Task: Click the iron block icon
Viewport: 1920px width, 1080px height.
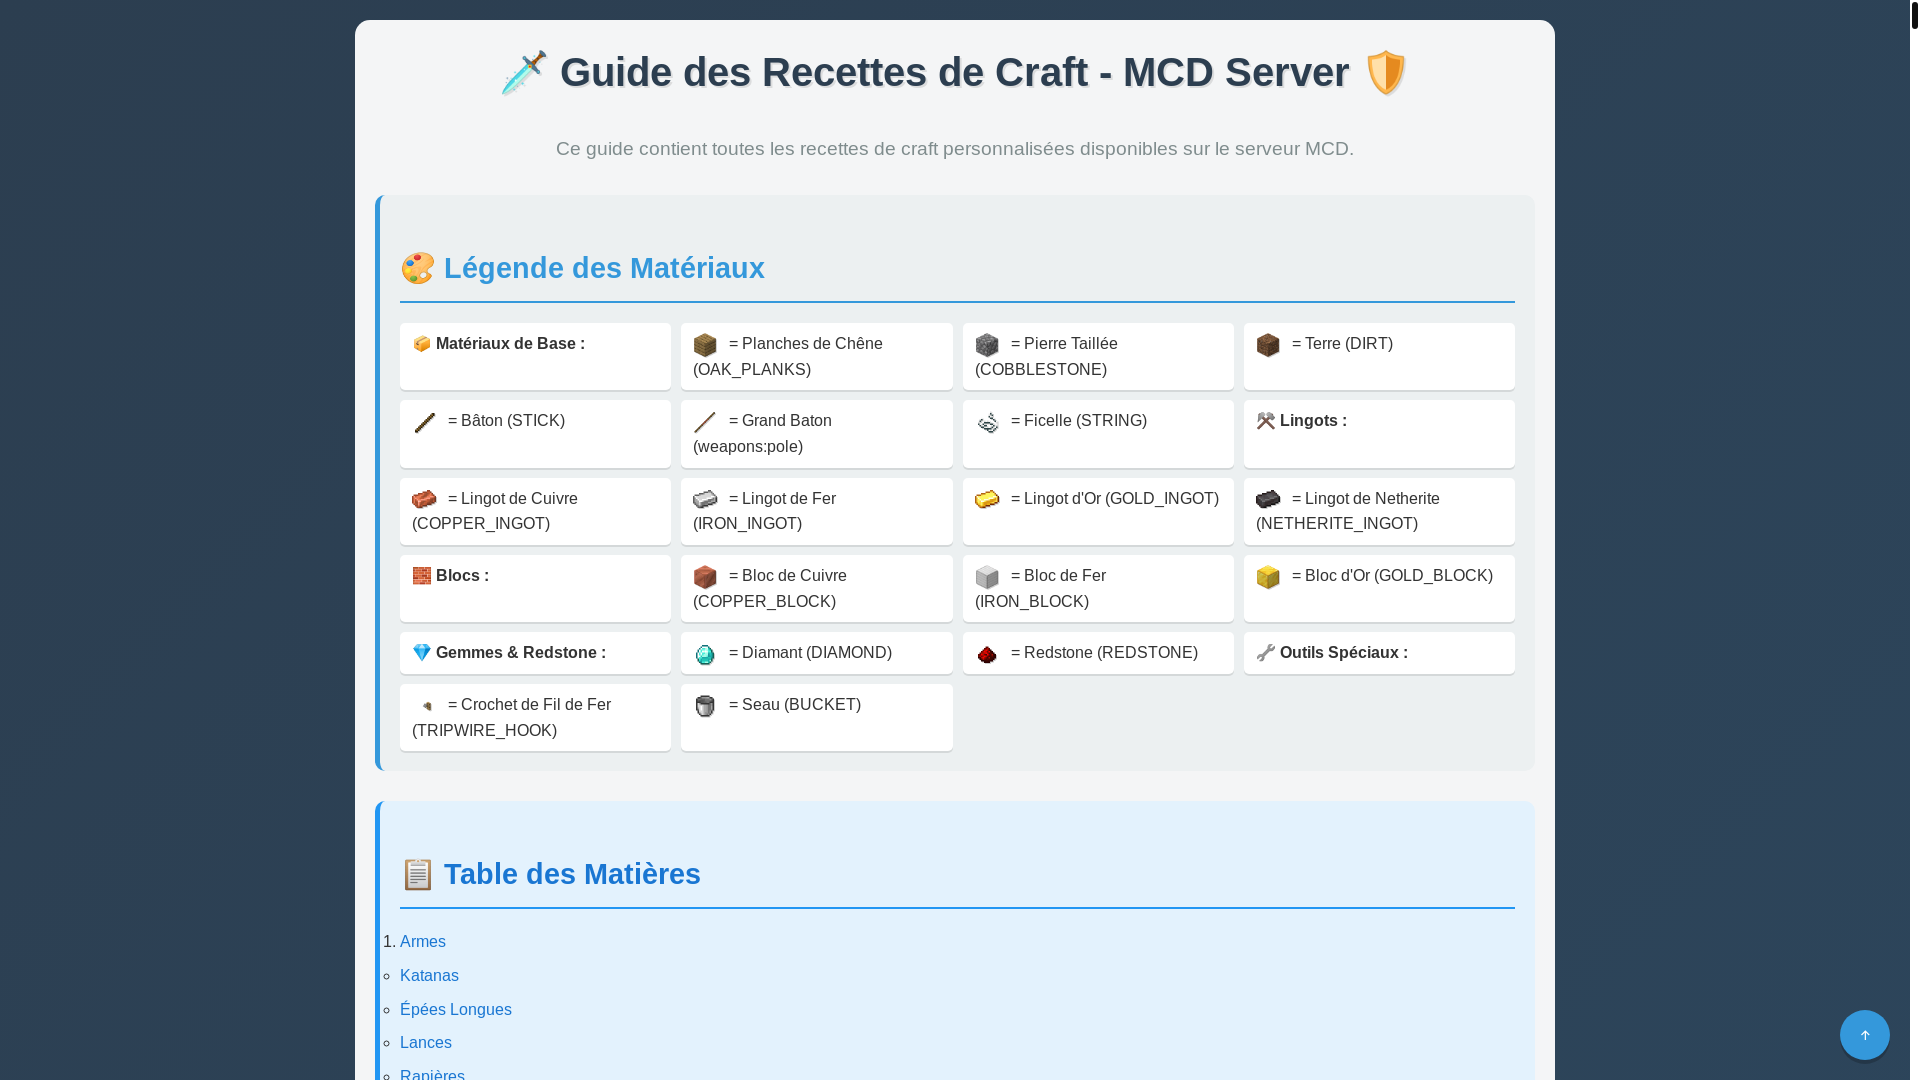Action: (x=987, y=577)
